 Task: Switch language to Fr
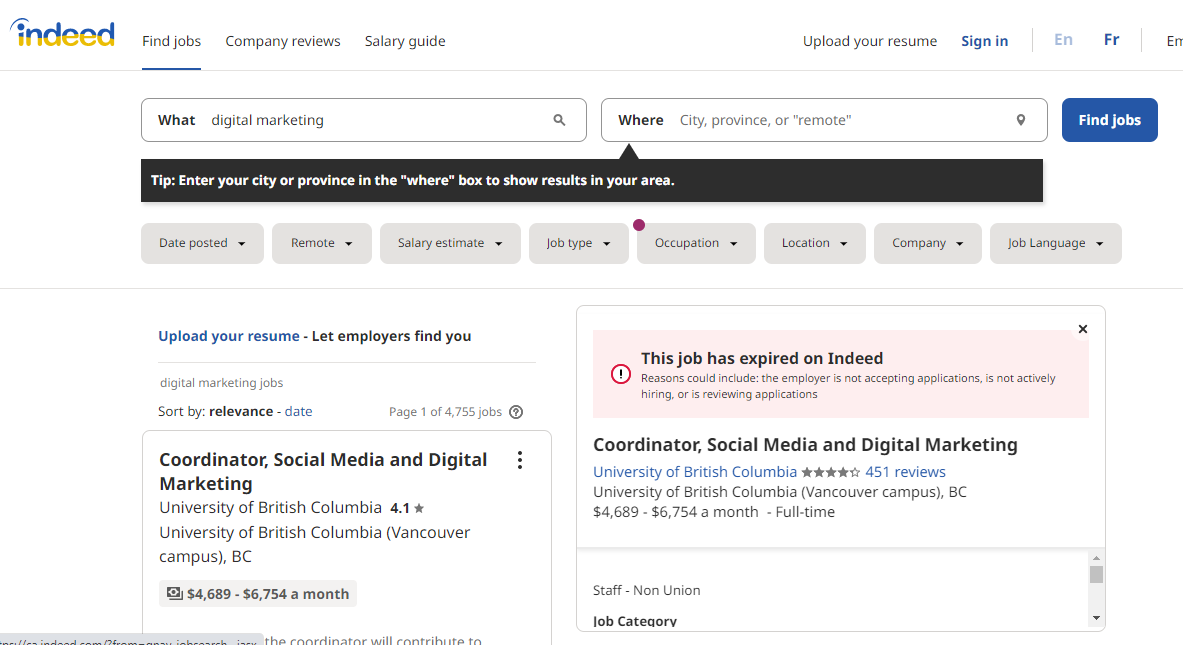(1111, 39)
